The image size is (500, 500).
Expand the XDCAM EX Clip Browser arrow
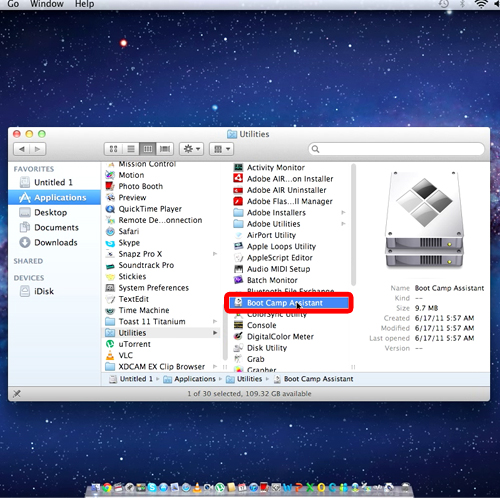pyautogui.click(x=215, y=367)
